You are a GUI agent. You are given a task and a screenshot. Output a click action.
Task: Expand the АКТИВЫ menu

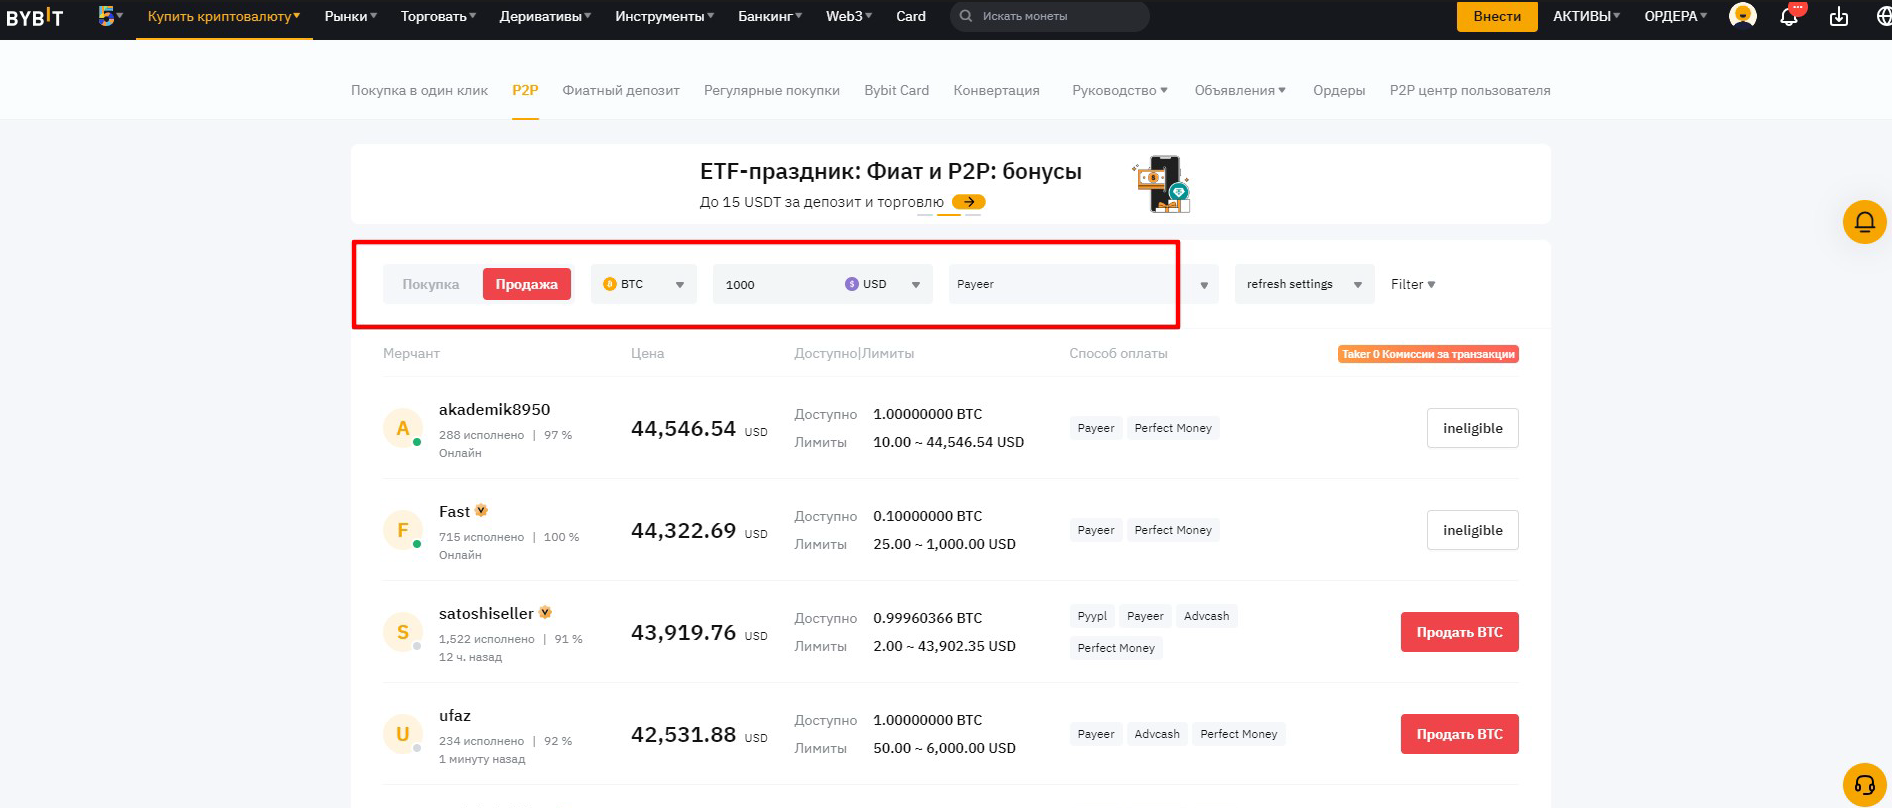click(1586, 16)
